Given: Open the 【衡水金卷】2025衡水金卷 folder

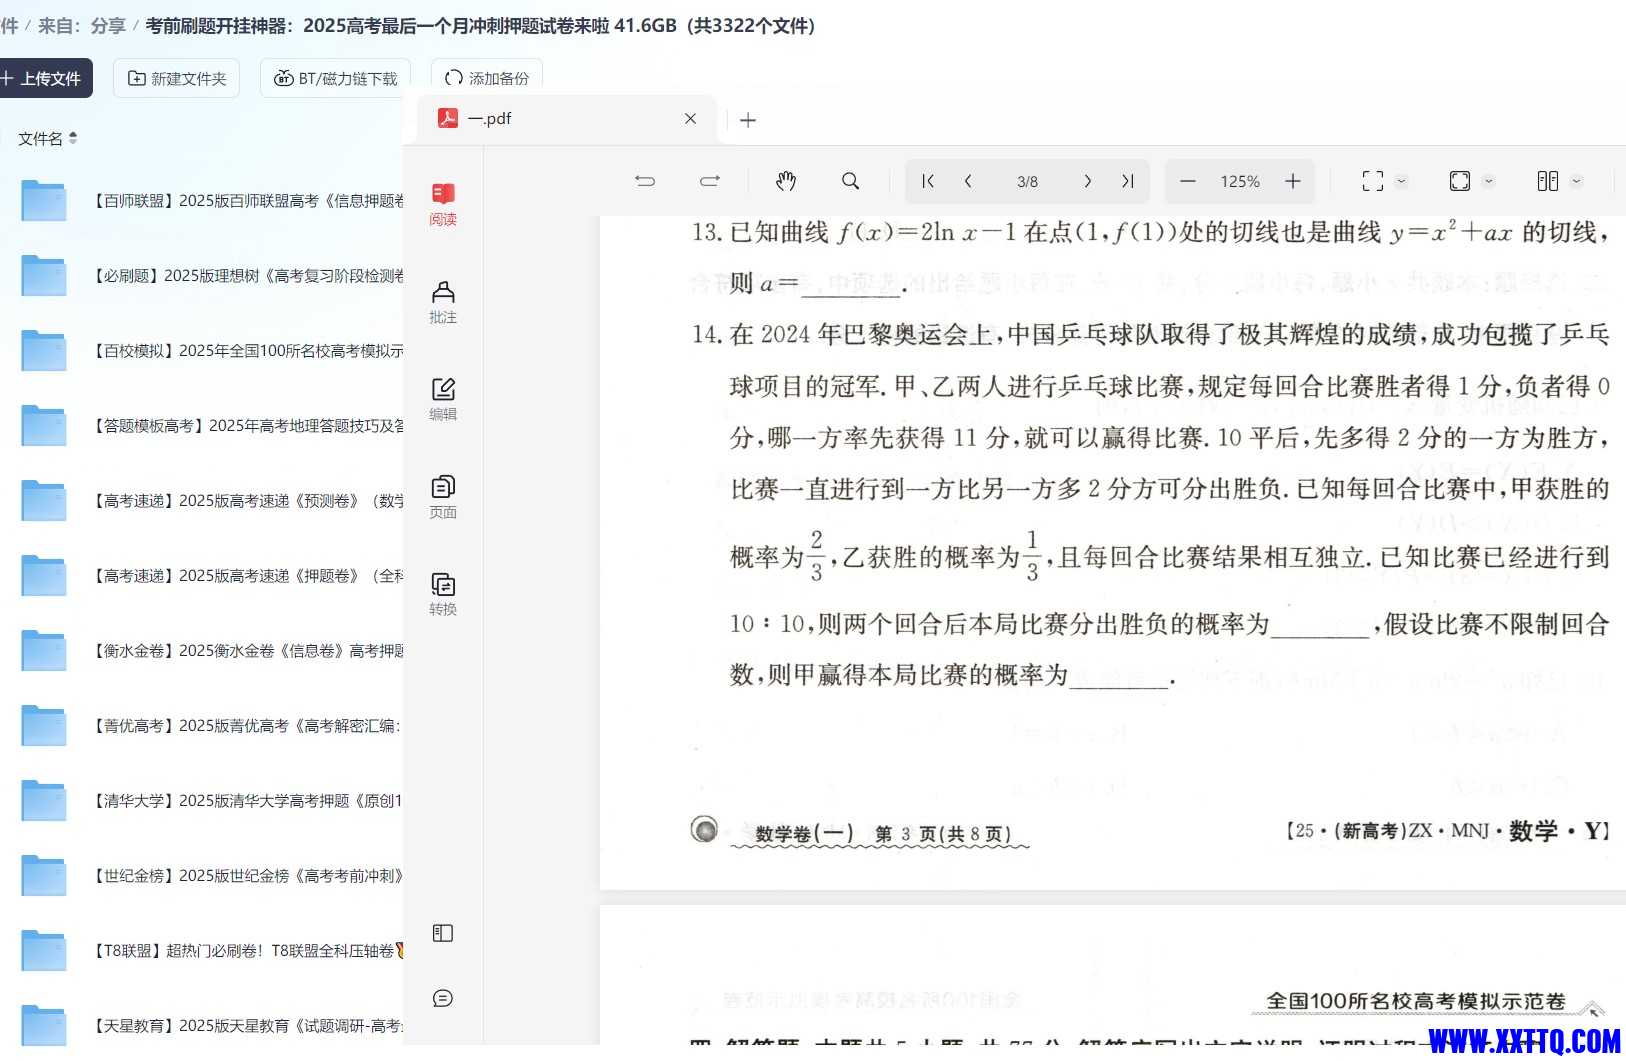Looking at the screenshot, I should point(248,650).
